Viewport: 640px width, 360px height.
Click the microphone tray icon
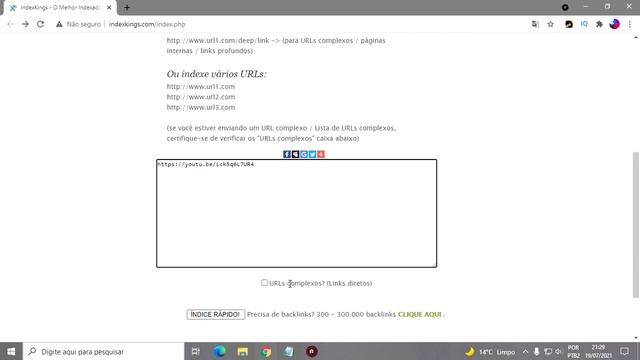point(536,351)
